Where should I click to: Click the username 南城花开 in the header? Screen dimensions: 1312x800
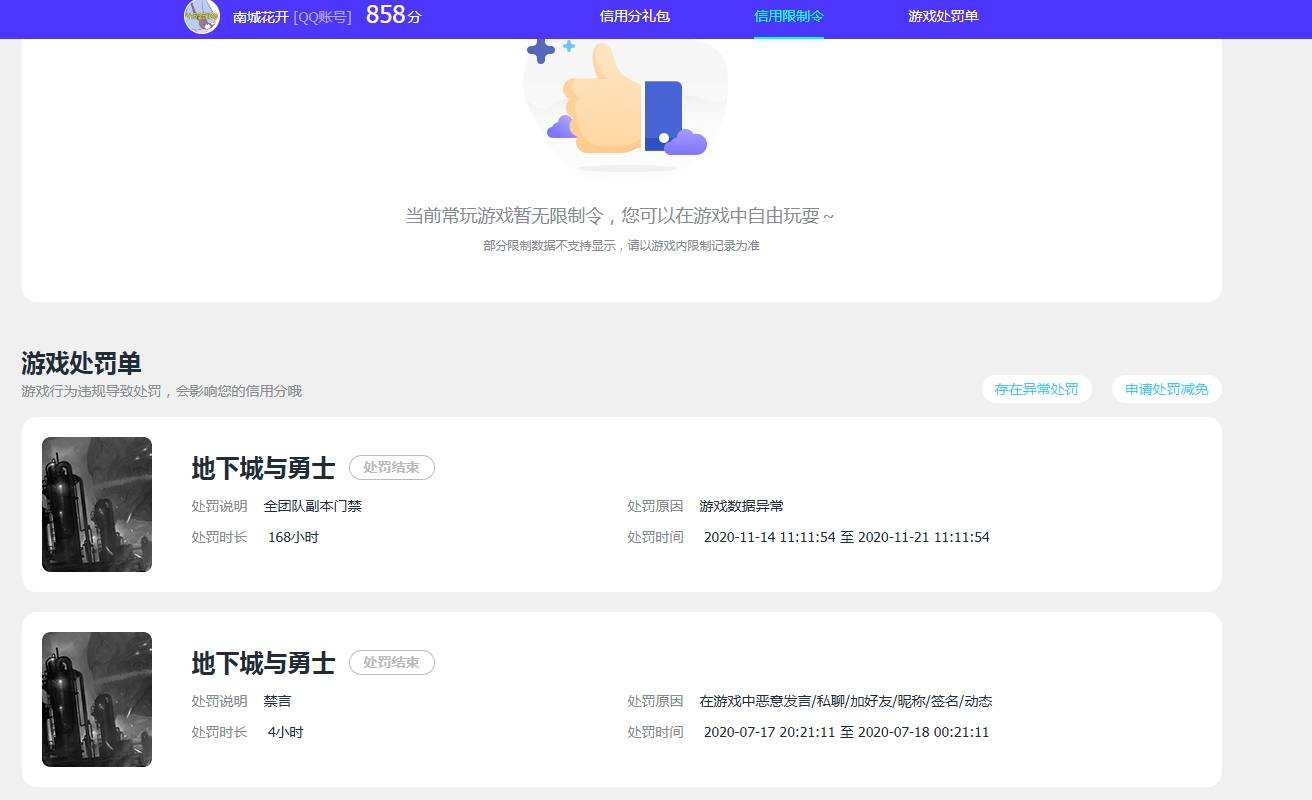coord(260,17)
